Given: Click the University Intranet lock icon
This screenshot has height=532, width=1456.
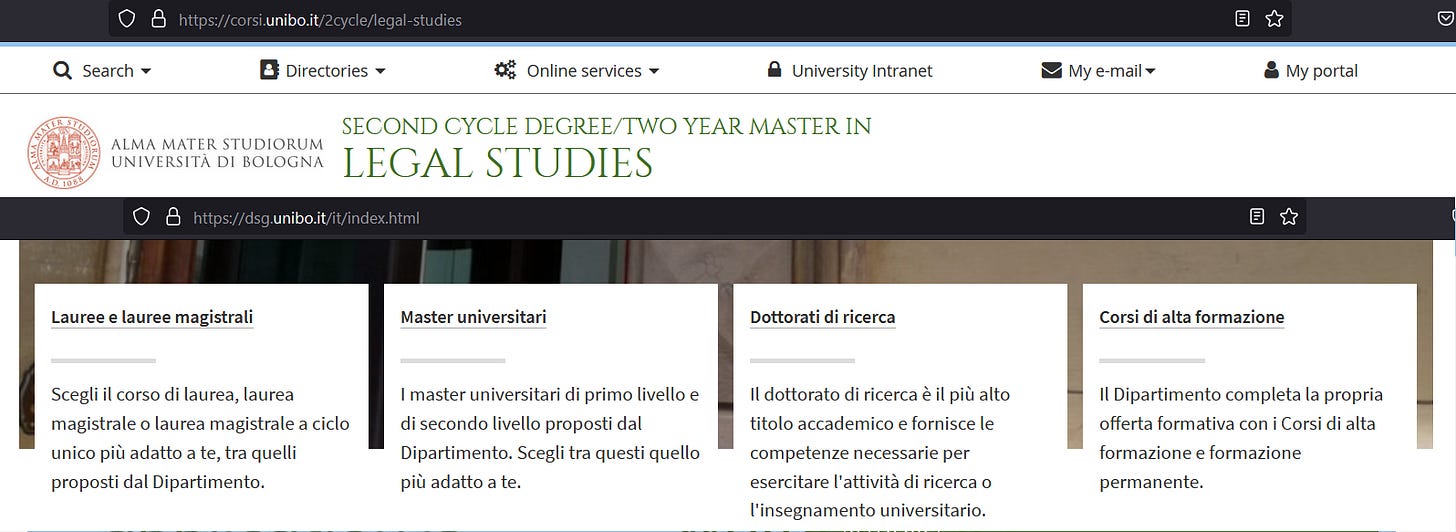Looking at the screenshot, I should point(774,70).
